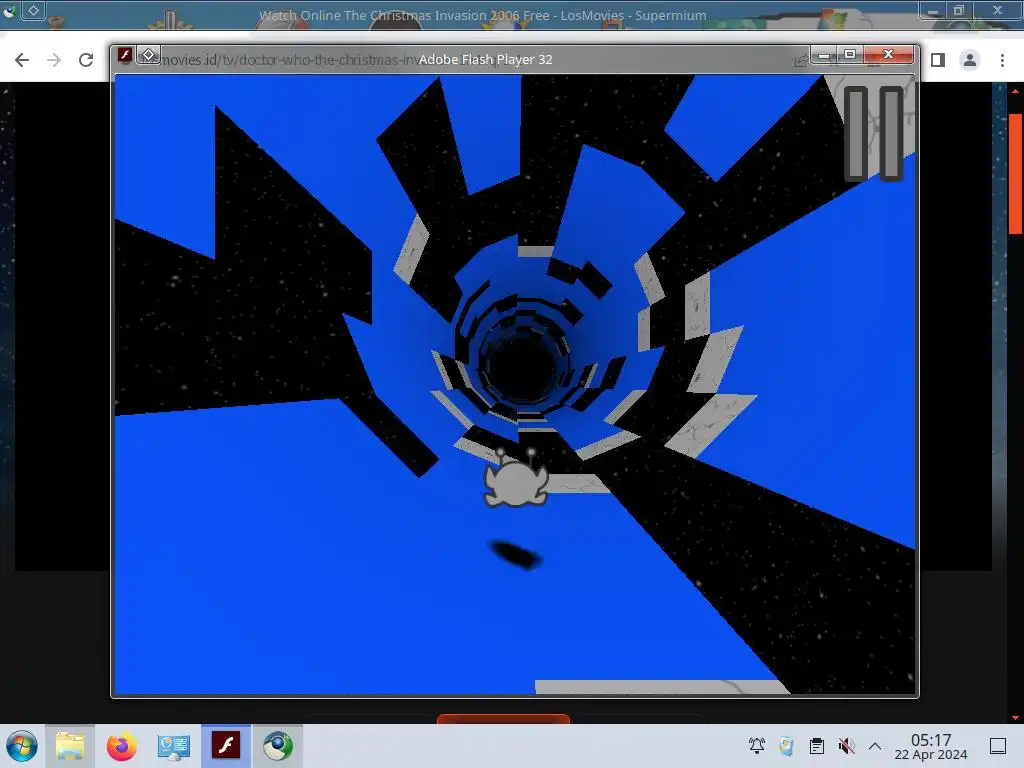Click the diamond icon in Flash Player title bar
This screenshot has height=768, width=1024.
(148, 55)
